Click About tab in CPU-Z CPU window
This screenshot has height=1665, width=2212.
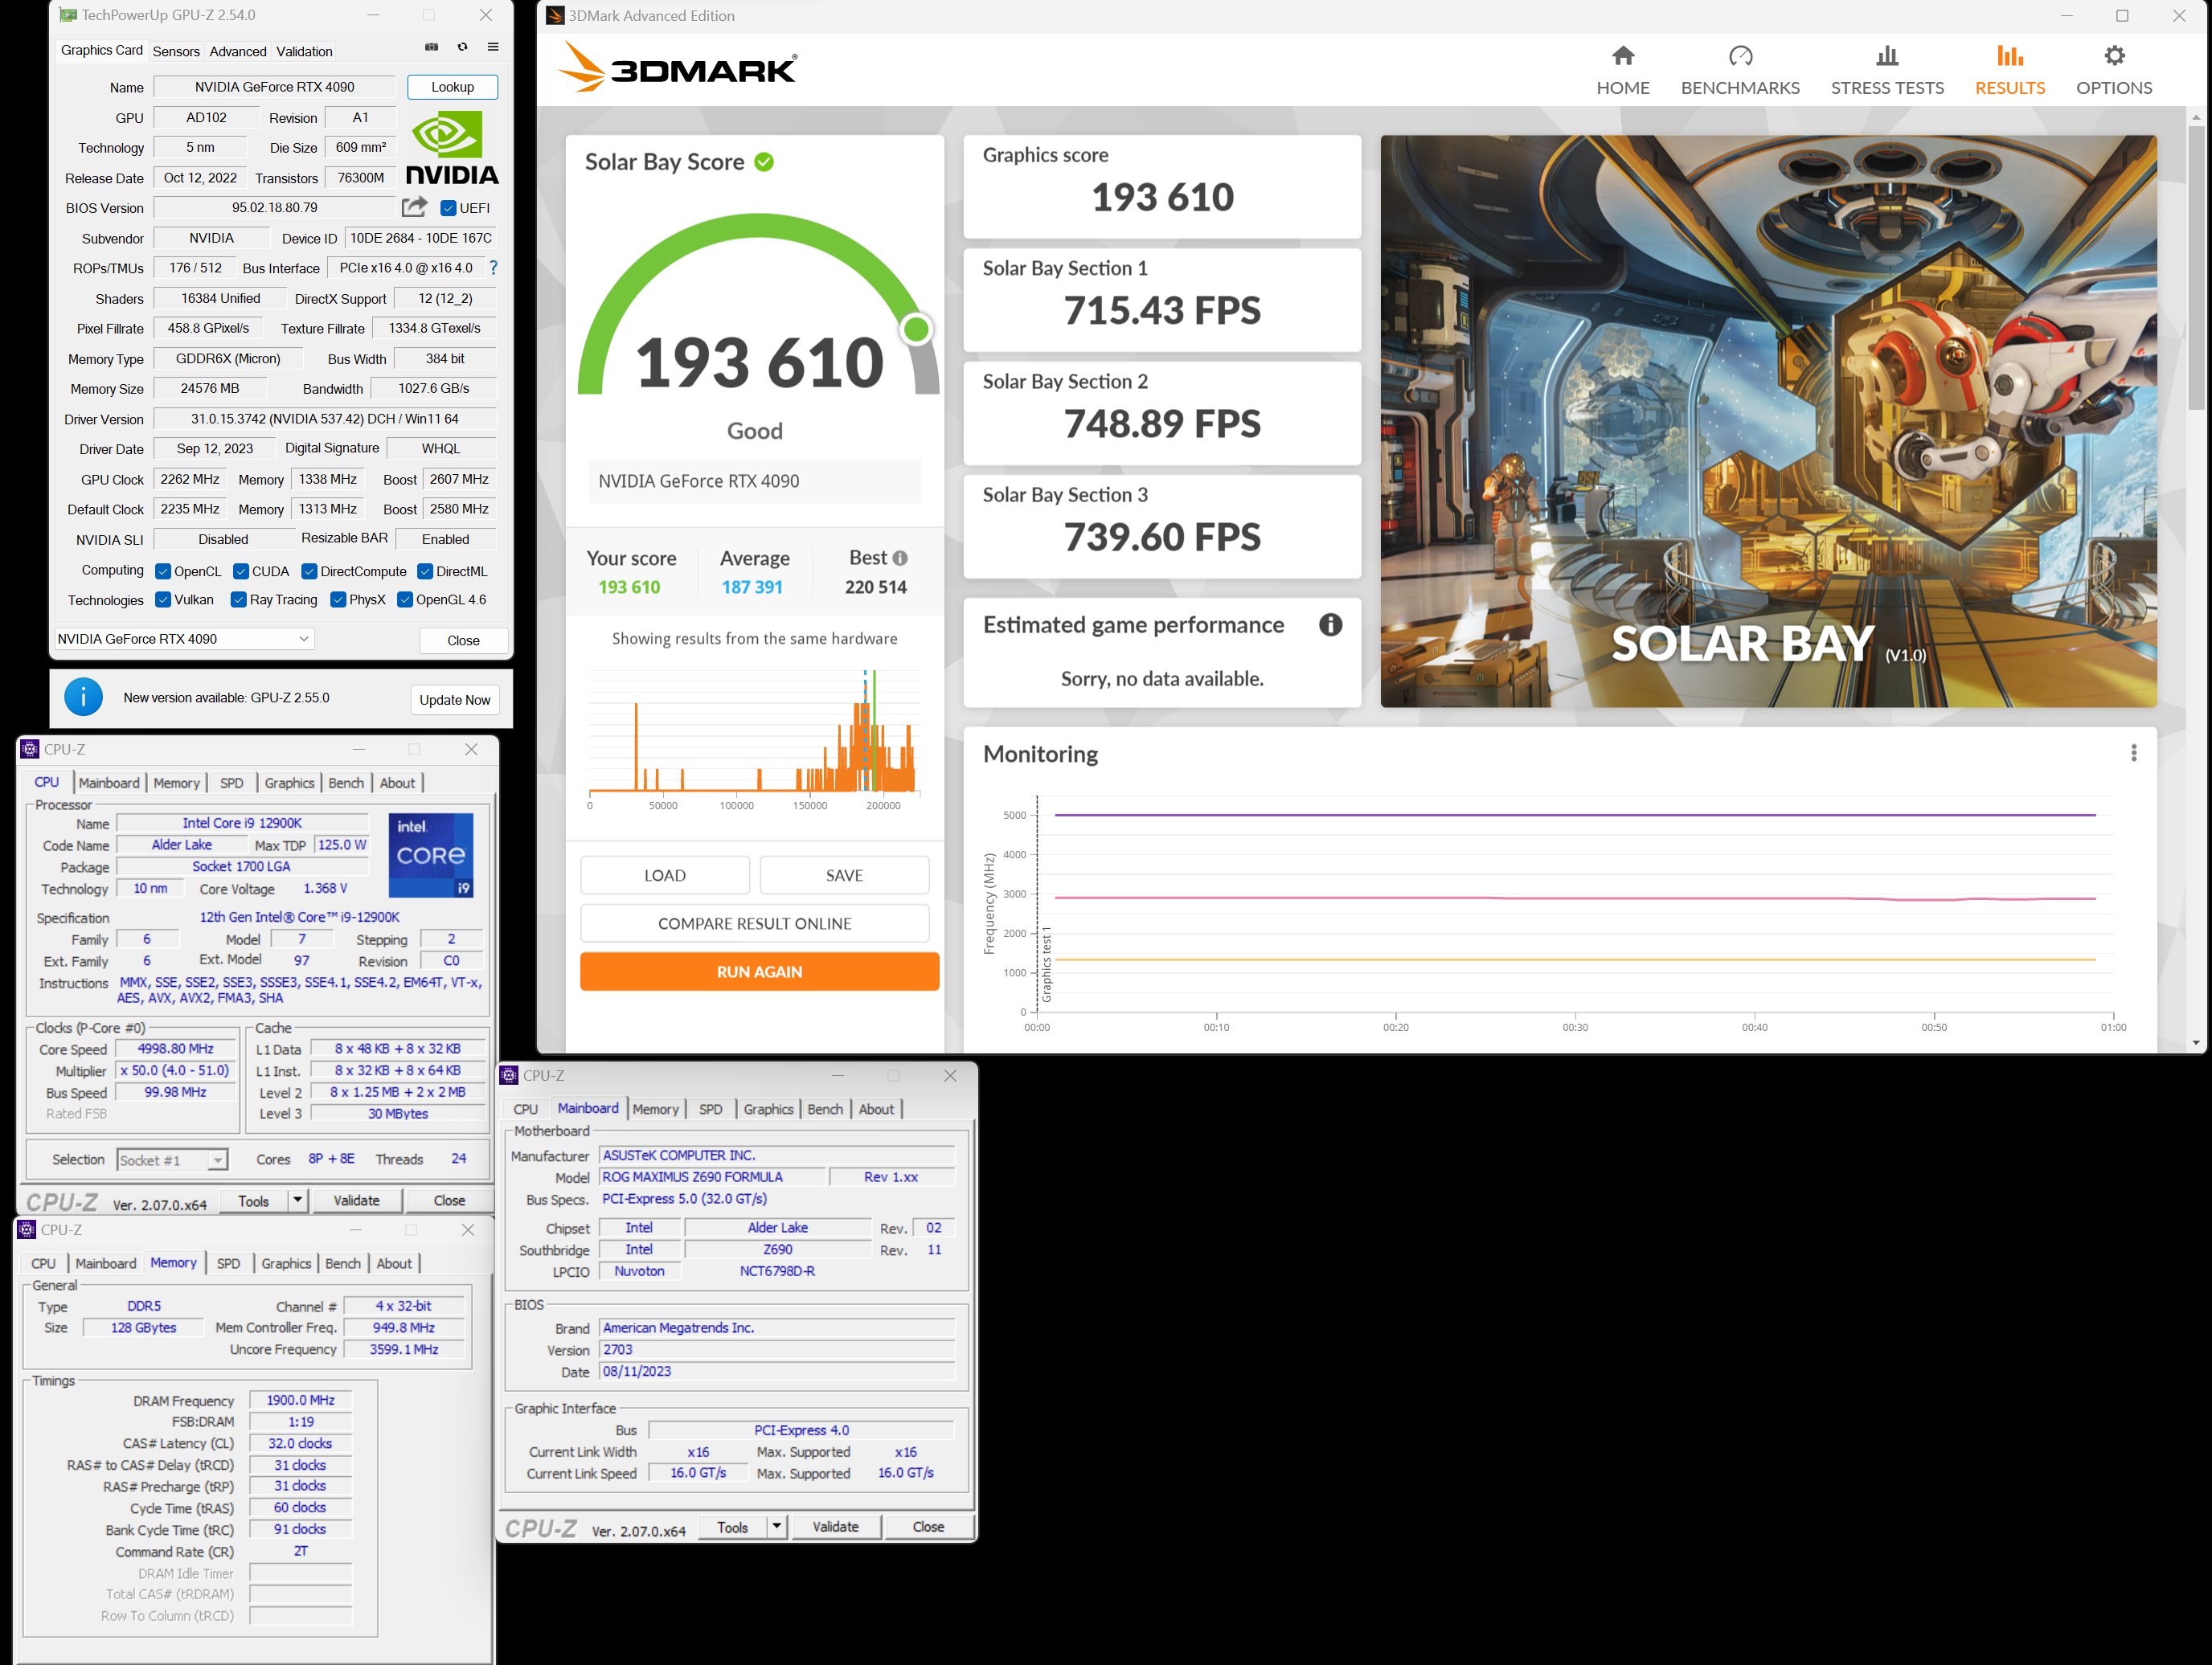[x=397, y=783]
